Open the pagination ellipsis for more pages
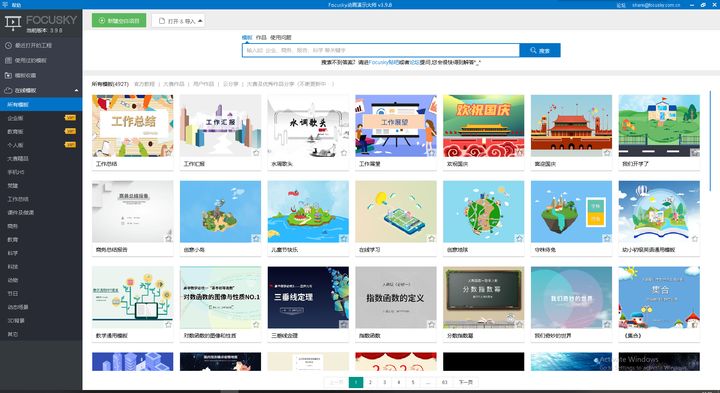Viewport: 720px width, 393px height. coord(428,382)
